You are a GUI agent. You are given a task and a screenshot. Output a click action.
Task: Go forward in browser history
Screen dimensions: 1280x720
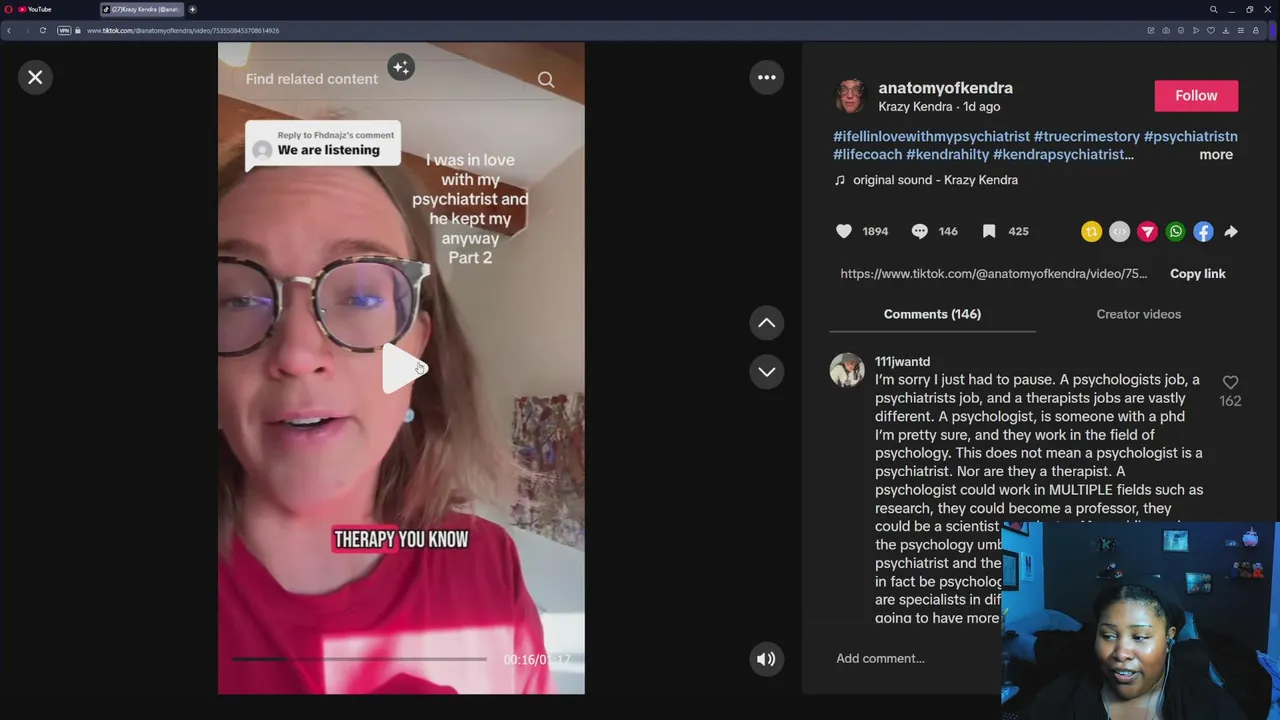tap(26, 30)
